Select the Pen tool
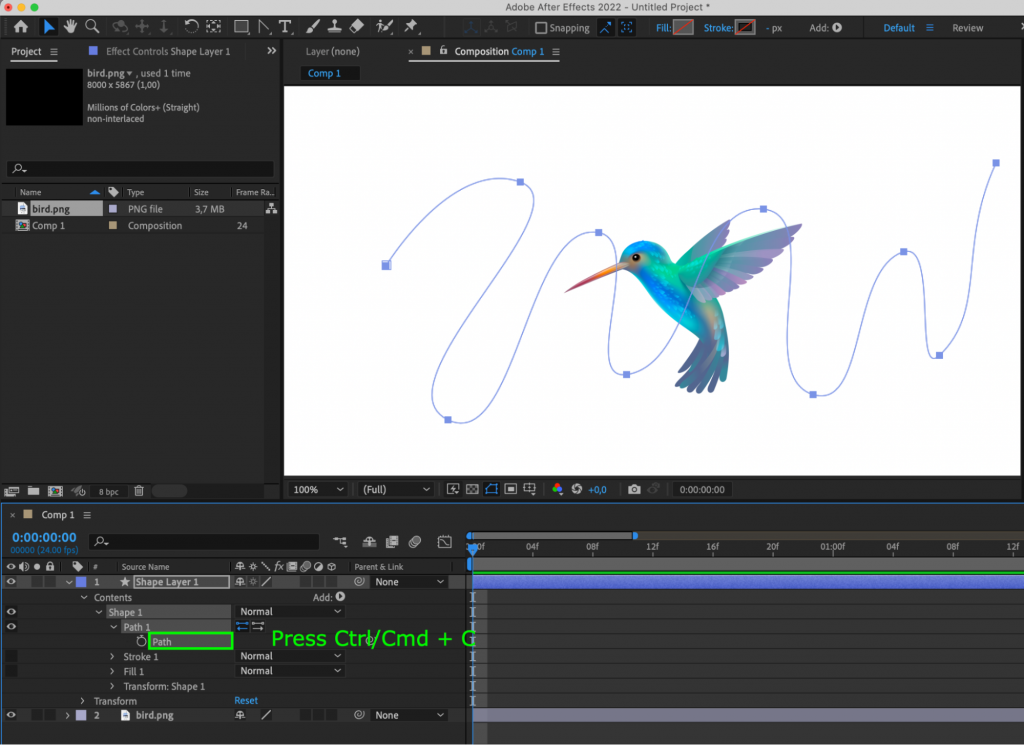1024x745 pixels. pos(264,27)
